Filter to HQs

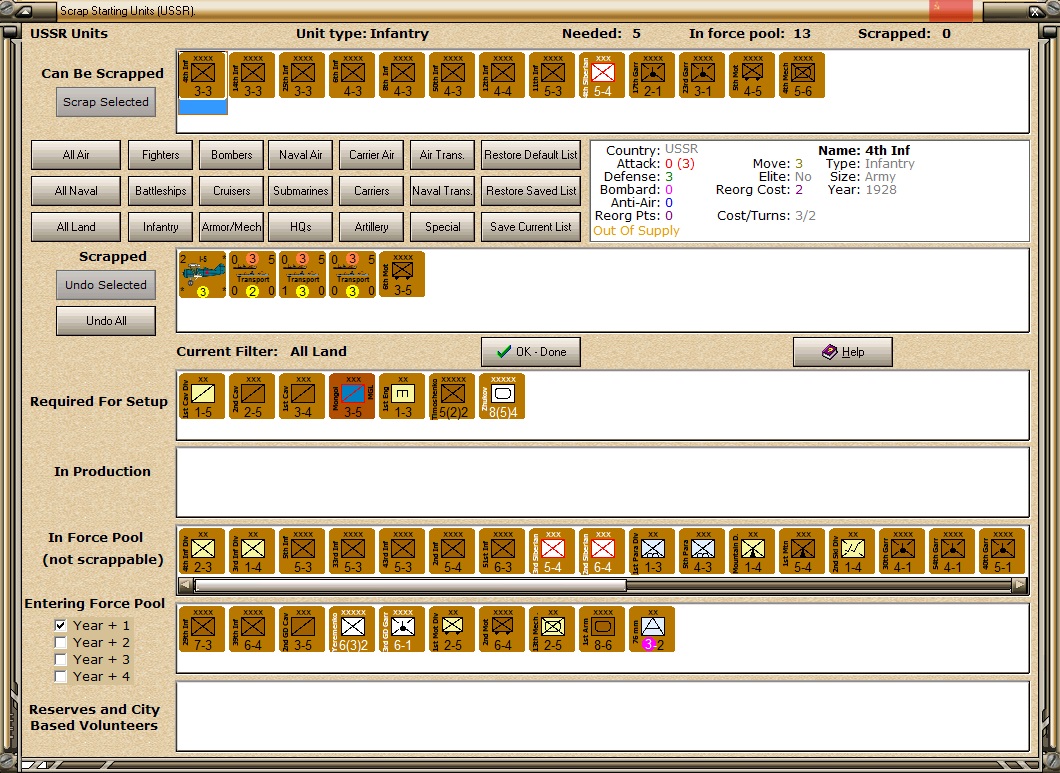301,227
